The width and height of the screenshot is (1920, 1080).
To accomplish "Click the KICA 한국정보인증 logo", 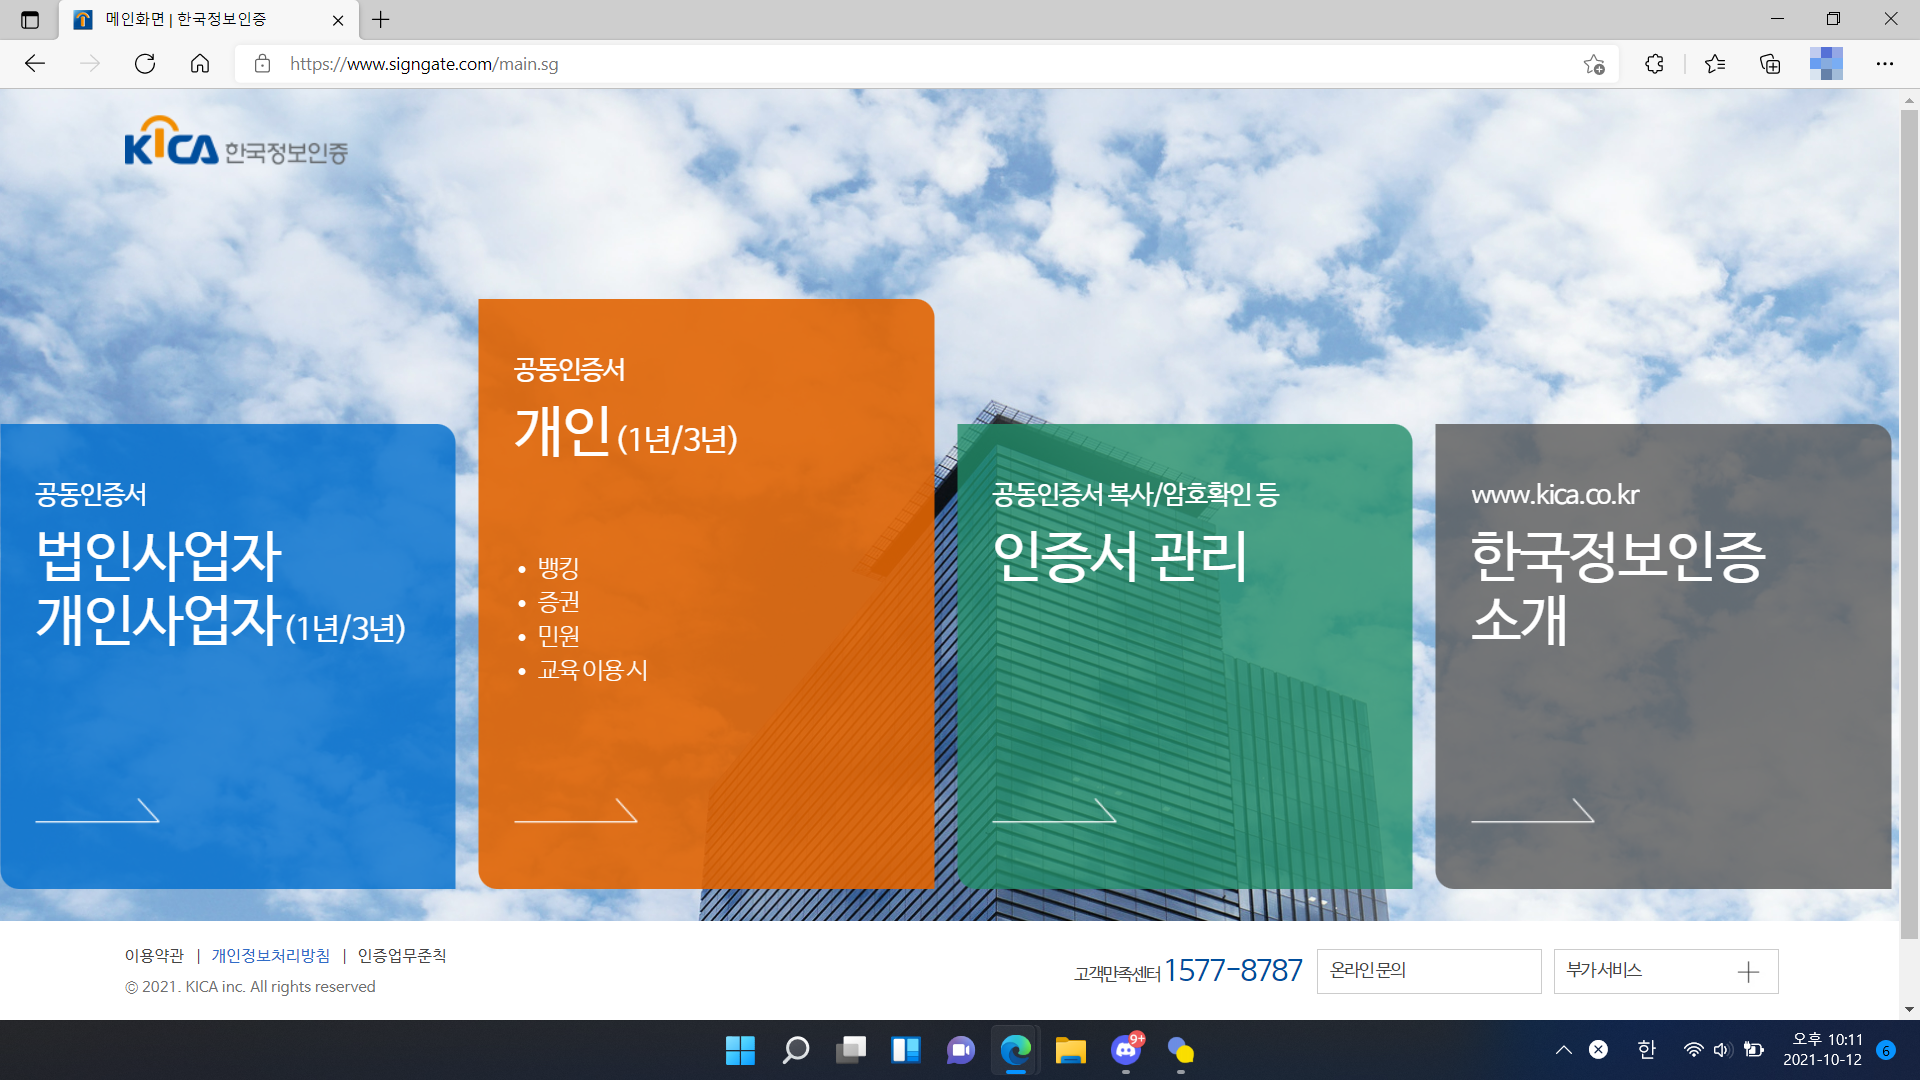I will click(x=236, y=142).
